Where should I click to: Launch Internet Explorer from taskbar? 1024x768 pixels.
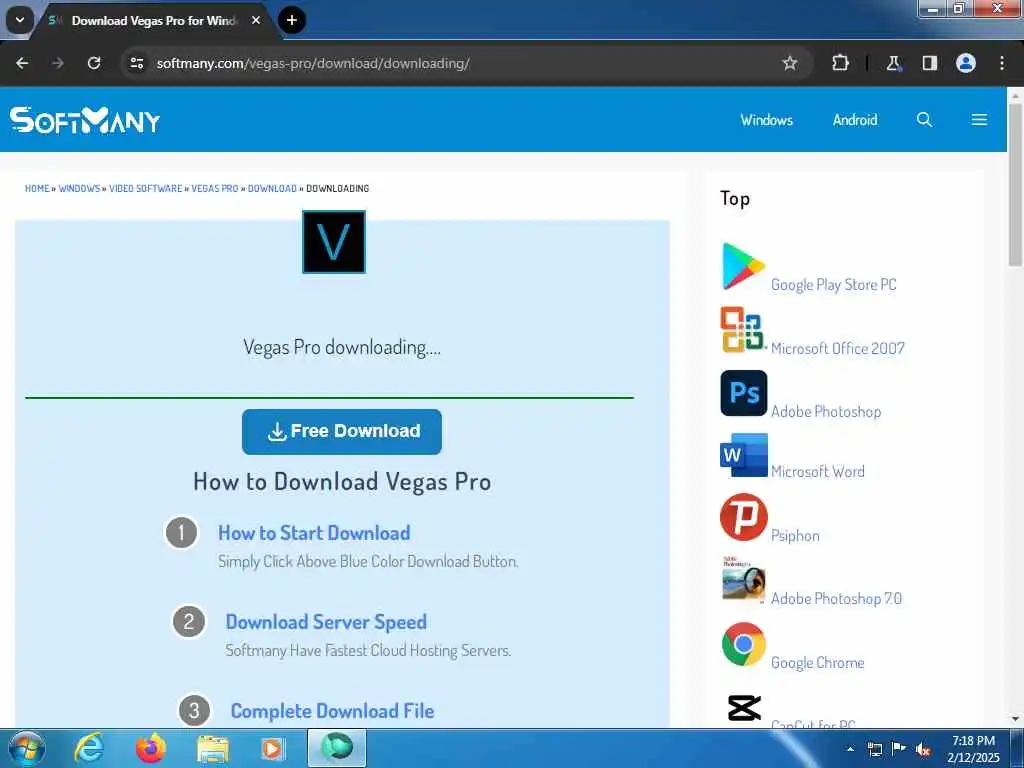click(x=88, y=748)
